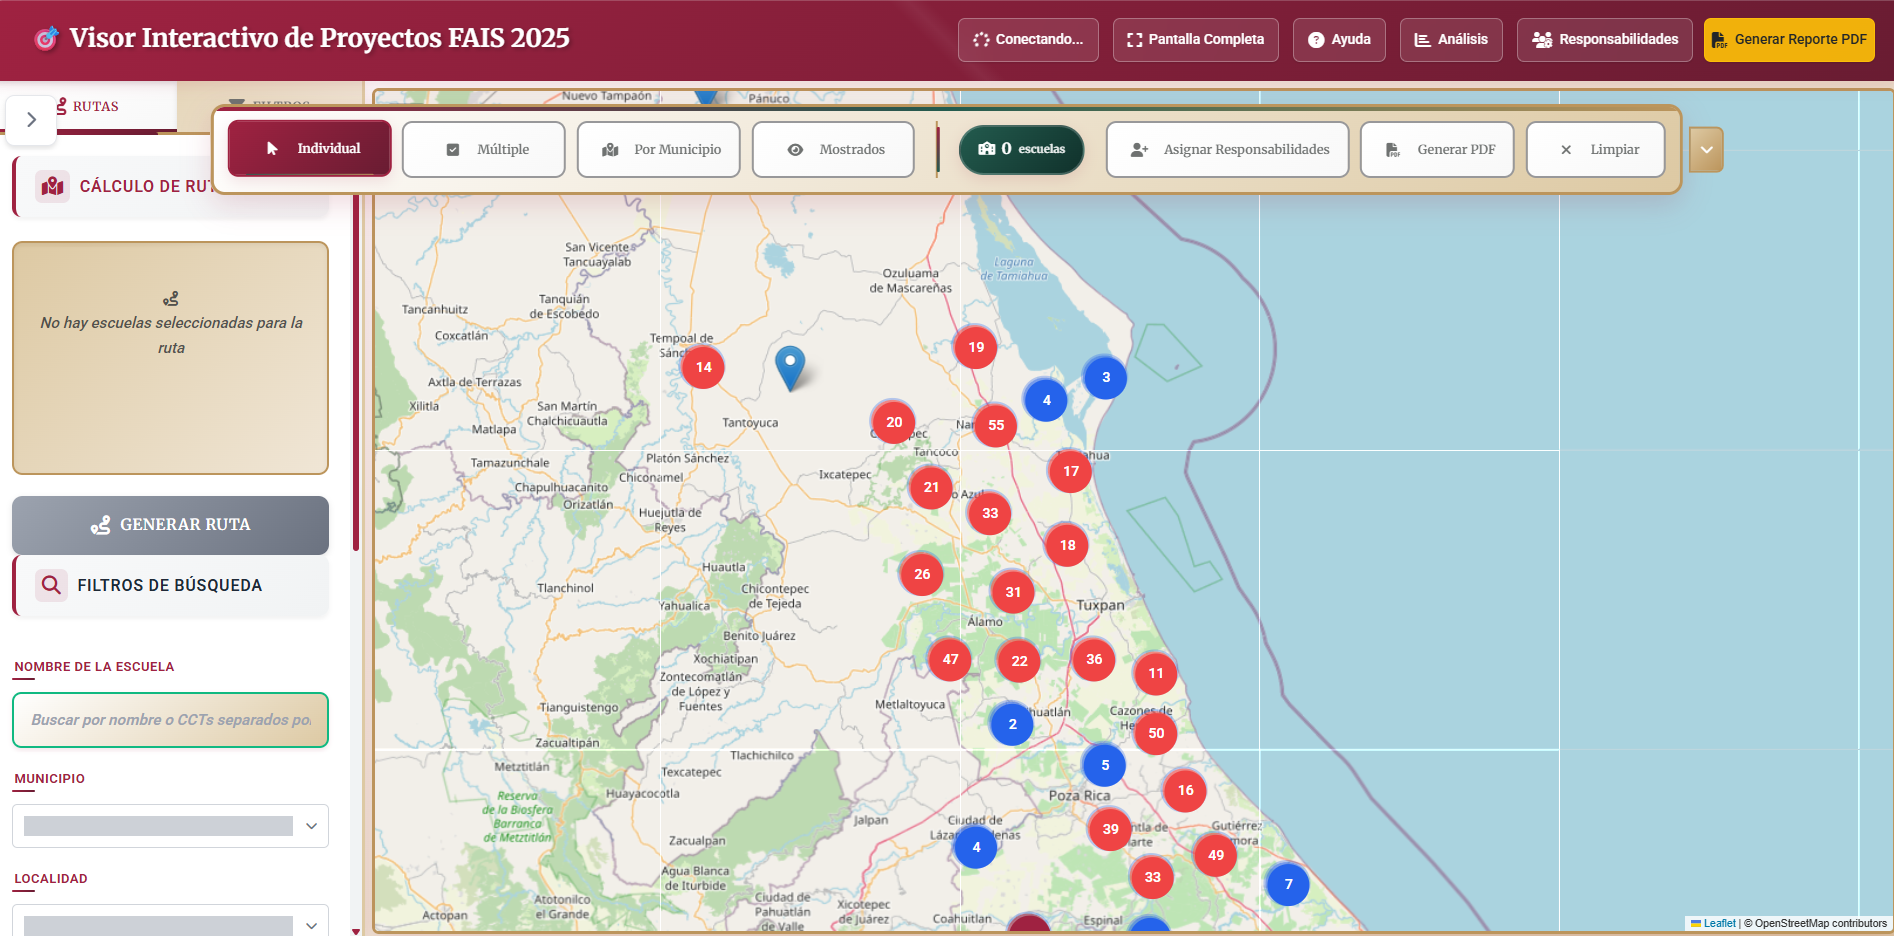Viewport: 1894px width, 936px height.
Task: Toggle the Mostrados eye option
Action: 833,150
